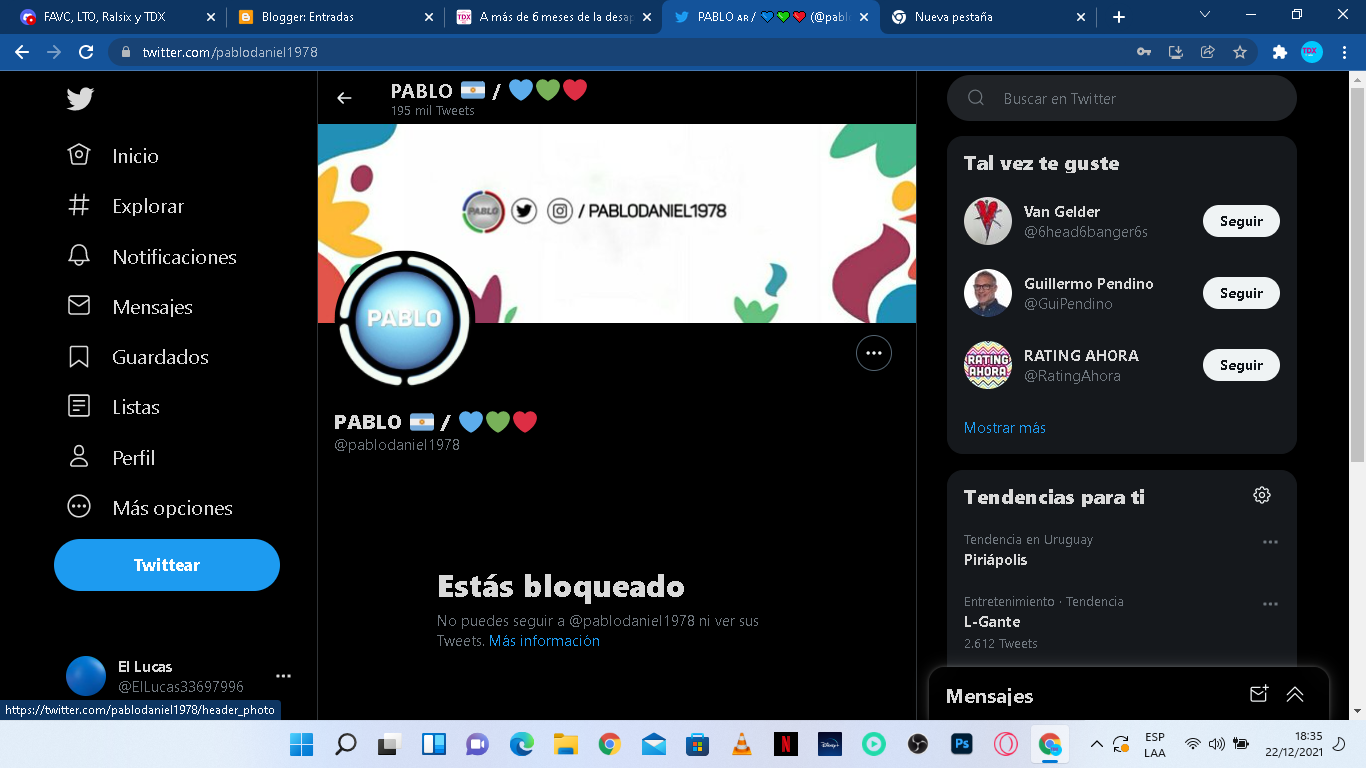Open Netflix from the Windows taskbar
Screen dimensions: 1366x768
click(x=785, y=744)
